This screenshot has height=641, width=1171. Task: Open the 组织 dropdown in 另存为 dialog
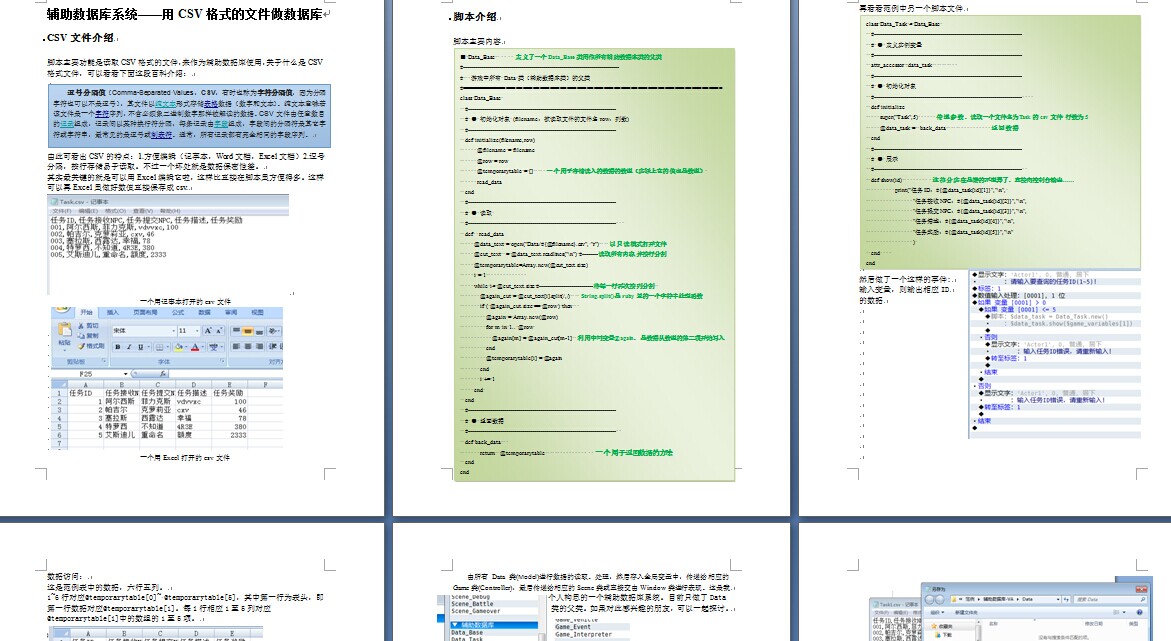pos(937,613)
